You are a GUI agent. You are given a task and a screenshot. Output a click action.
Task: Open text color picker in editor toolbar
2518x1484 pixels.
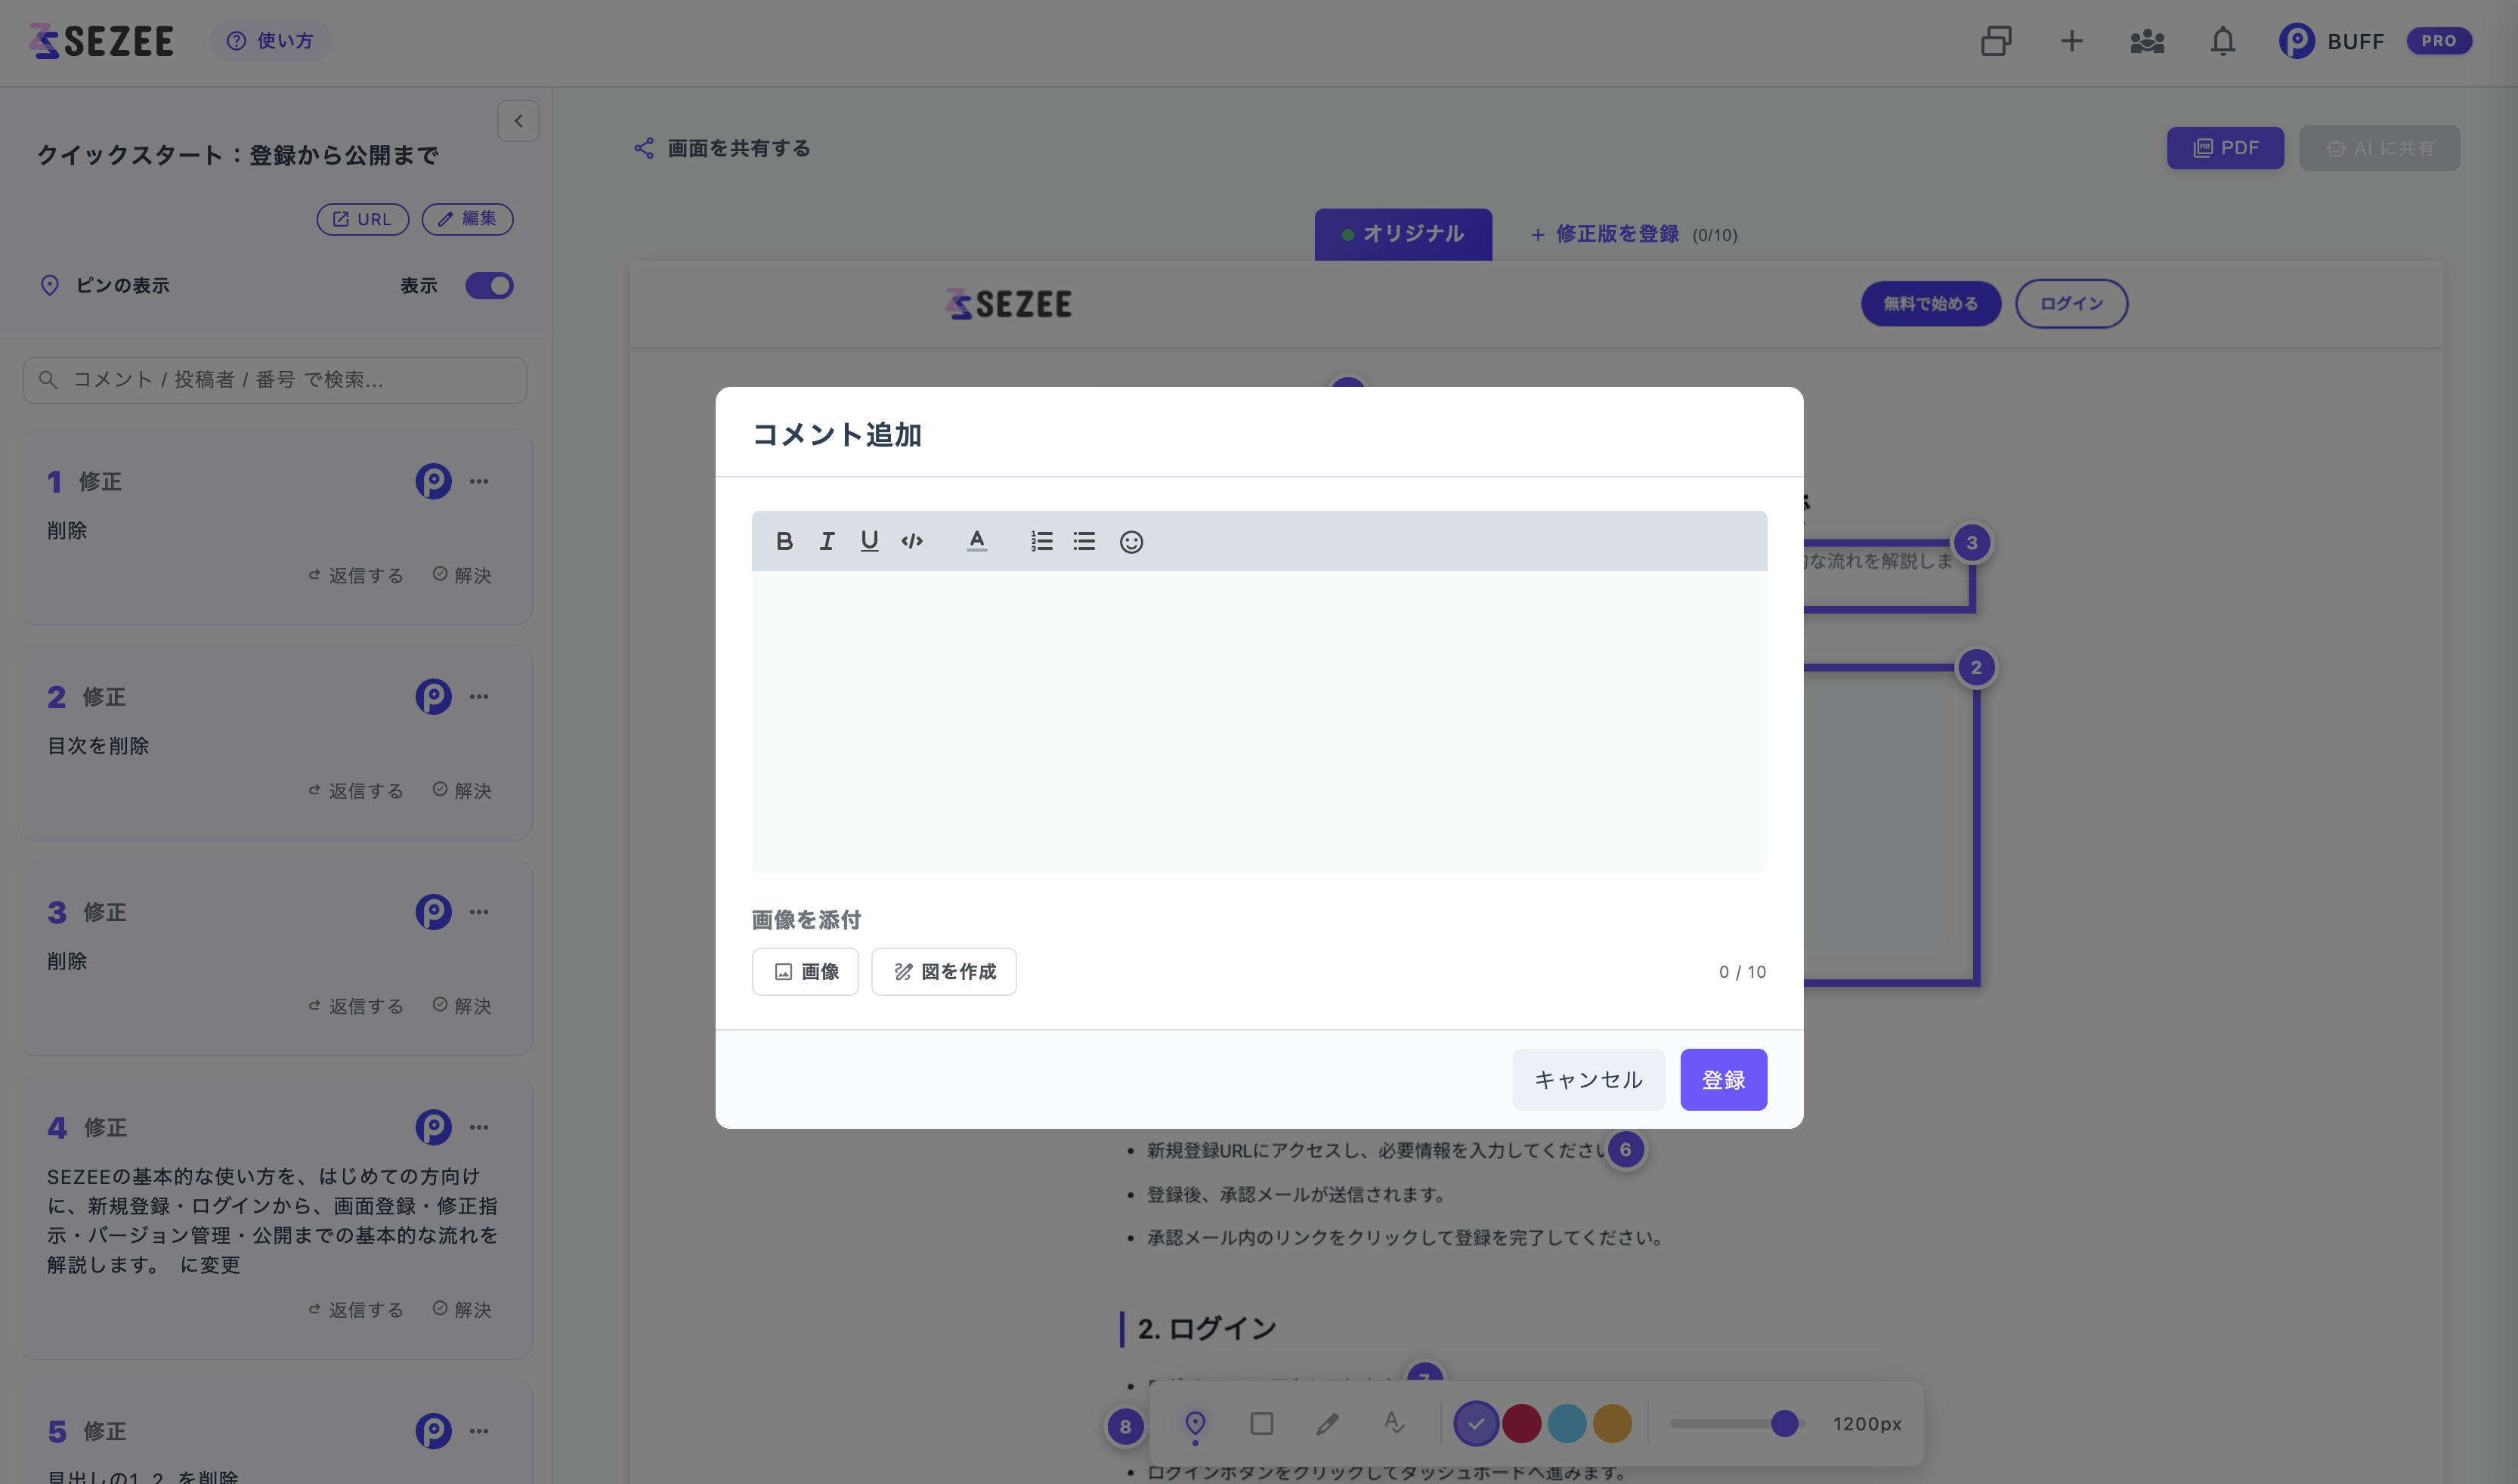click(977, 541)
